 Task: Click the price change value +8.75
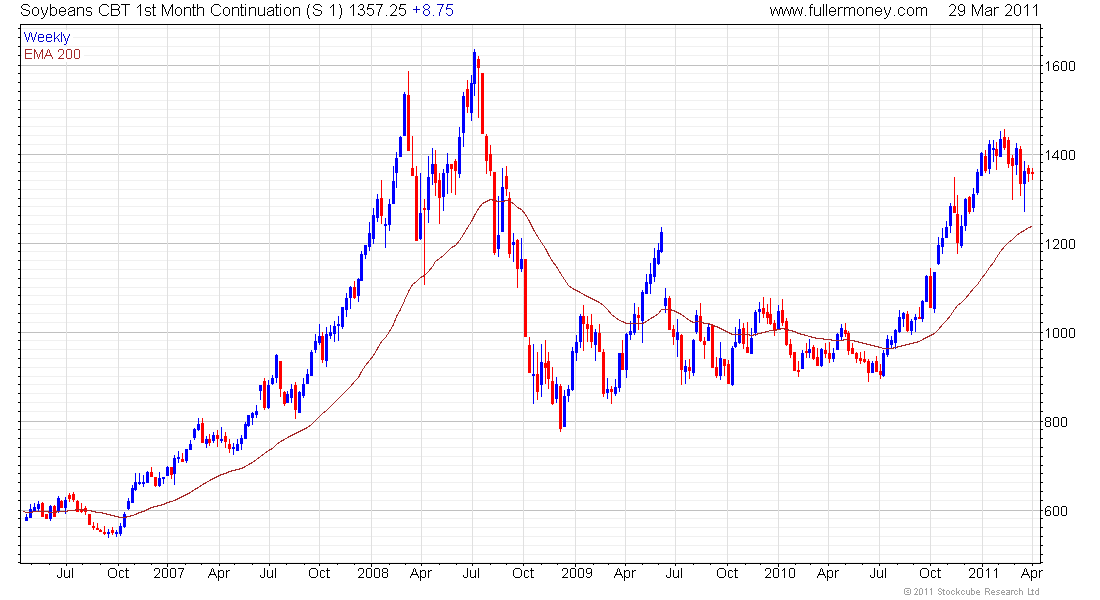(x=433, y=11)
